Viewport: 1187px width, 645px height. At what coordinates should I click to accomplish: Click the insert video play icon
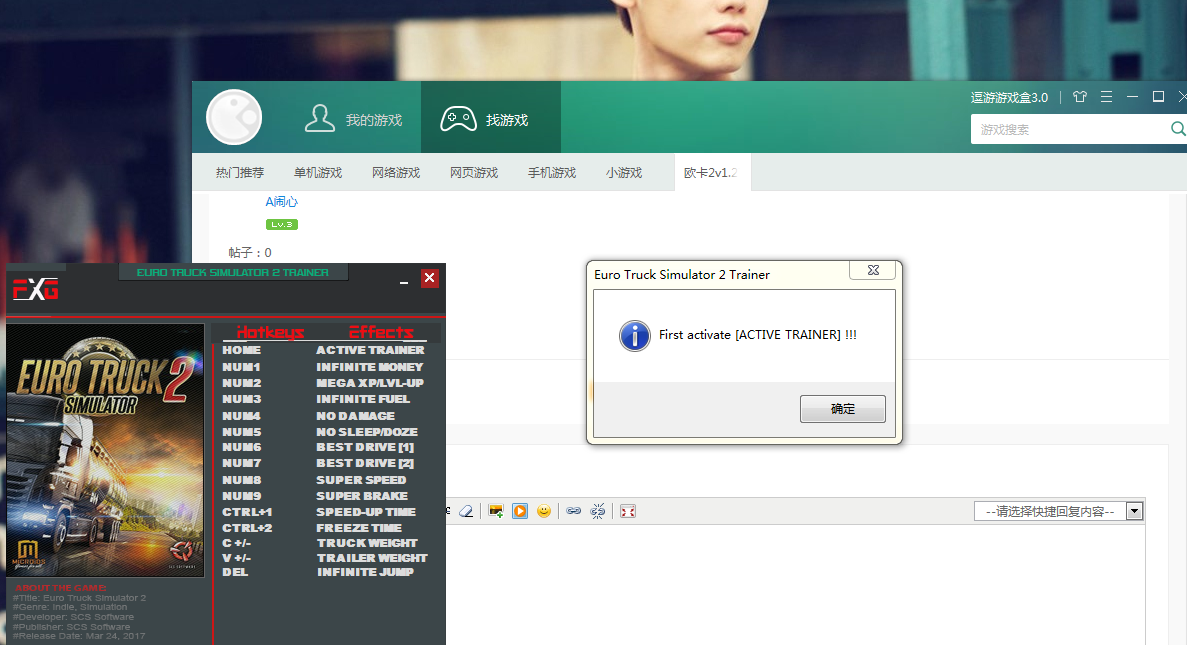pyautogui.click(x=520, y=511)
